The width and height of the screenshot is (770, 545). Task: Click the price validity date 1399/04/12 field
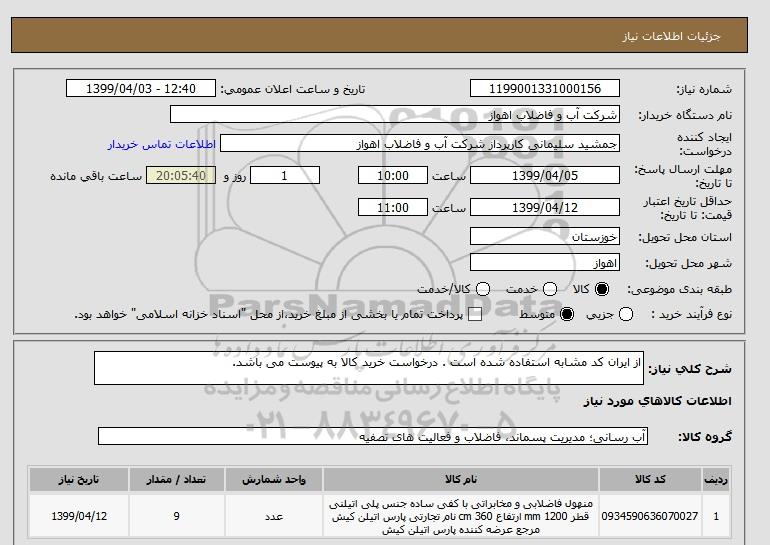[x=545, y=207]
